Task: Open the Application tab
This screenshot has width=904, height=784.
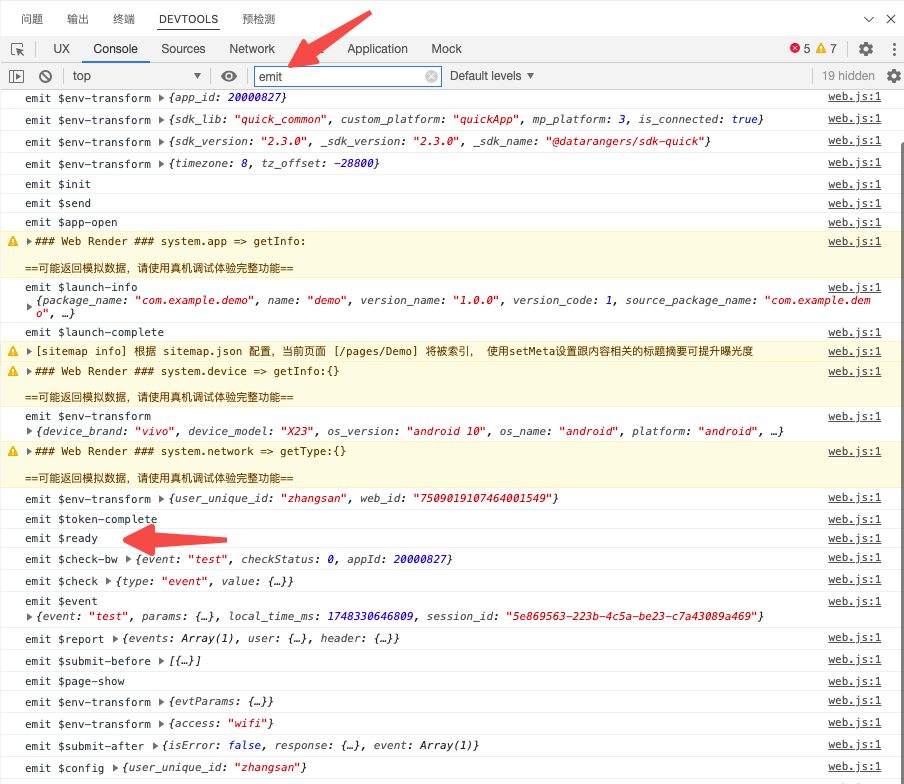Action: pyautogui.click(x=377, y=49)
